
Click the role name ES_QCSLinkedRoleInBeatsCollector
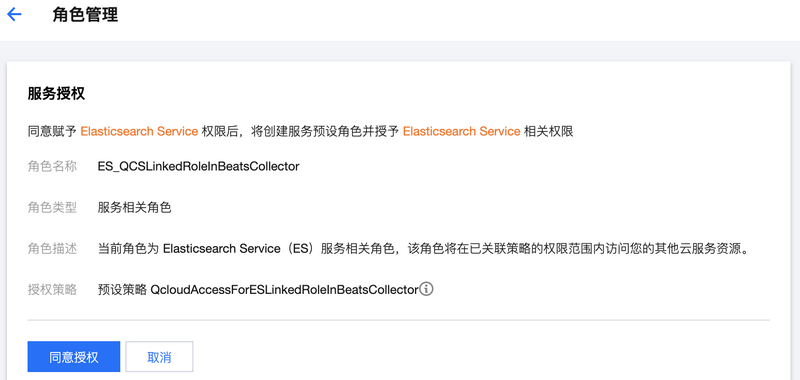pos(198,167)
